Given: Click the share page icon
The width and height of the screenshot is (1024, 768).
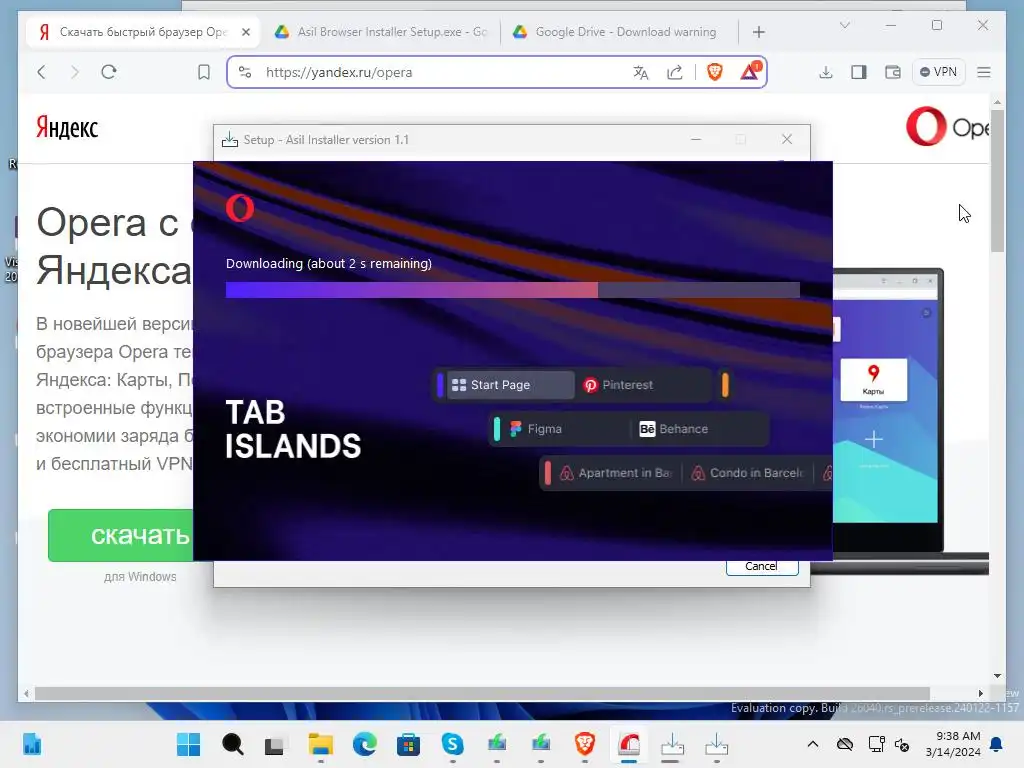Looking at the screenshot, I should click(x=675, y=72).
